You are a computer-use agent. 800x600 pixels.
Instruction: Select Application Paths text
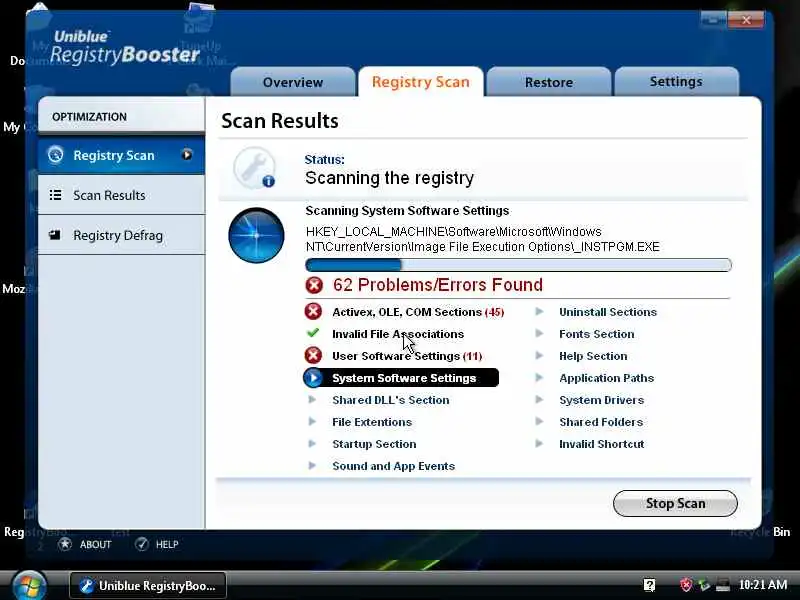606,378
